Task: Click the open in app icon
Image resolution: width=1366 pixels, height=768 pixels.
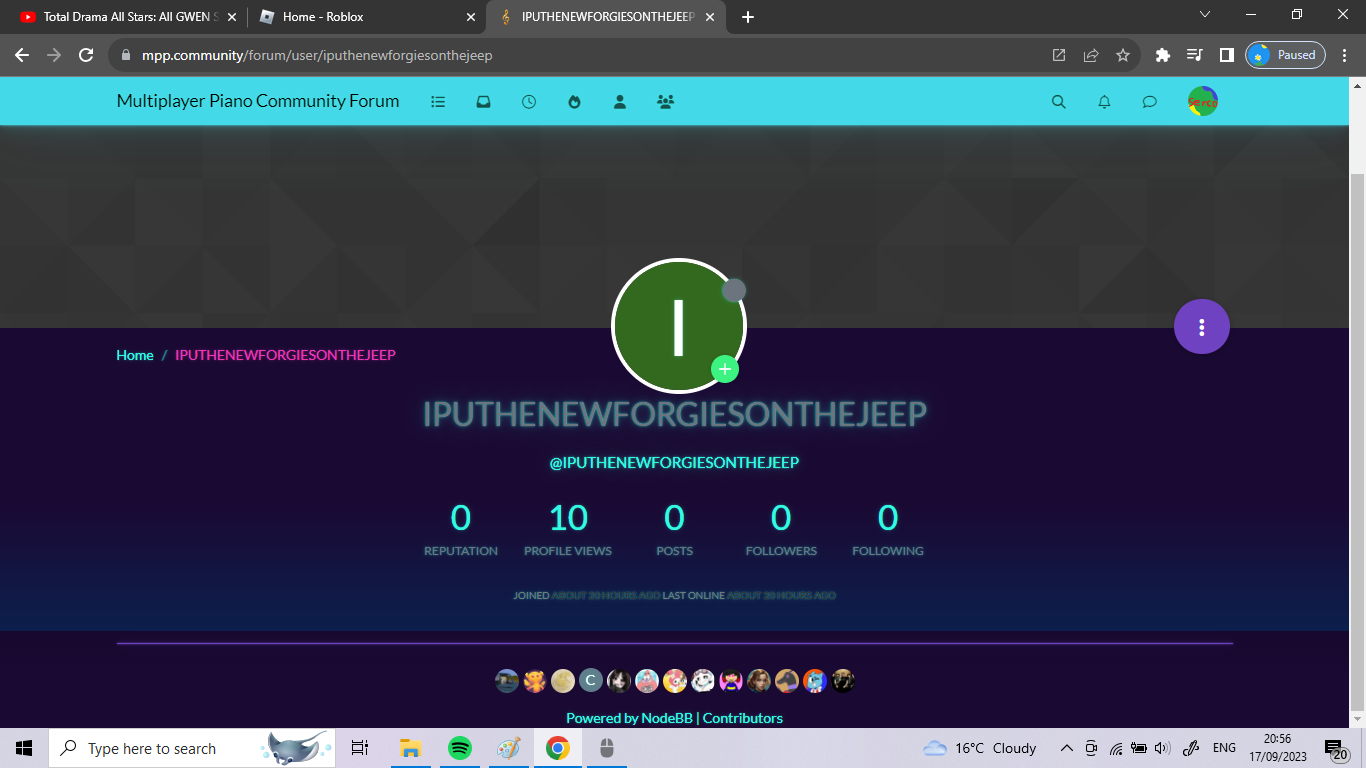Action: pyautogui.click(x=1059, y=55)
